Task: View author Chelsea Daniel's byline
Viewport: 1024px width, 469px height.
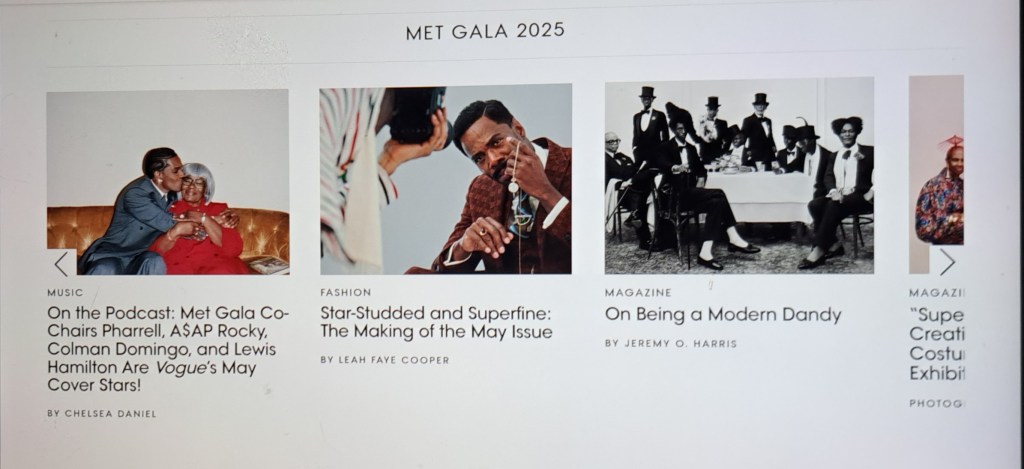Action: click(x=101, y=413)
